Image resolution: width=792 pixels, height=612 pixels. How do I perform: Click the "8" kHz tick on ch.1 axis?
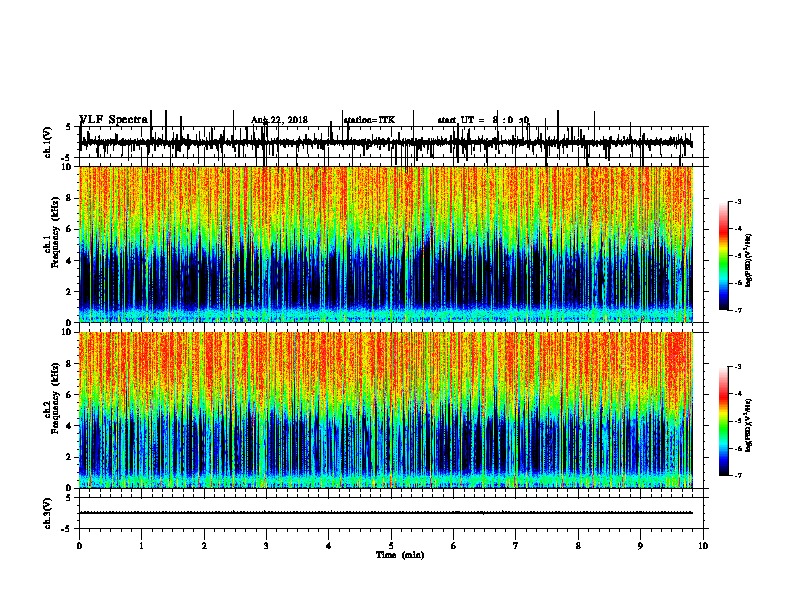pos(69,198)
